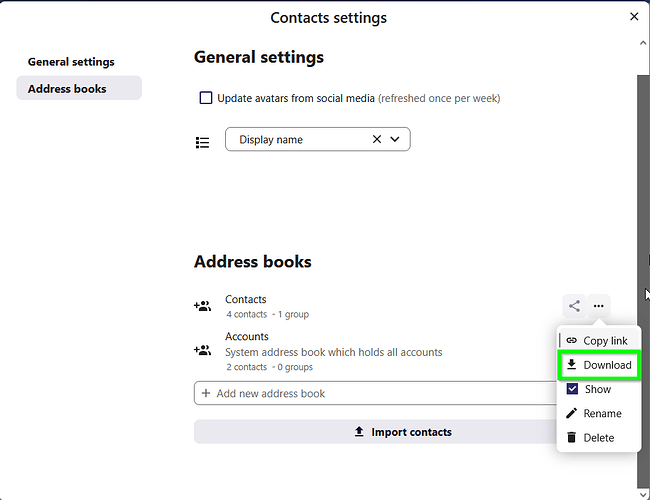Select Copy link from the actions menu

click(x=598, y=341)
